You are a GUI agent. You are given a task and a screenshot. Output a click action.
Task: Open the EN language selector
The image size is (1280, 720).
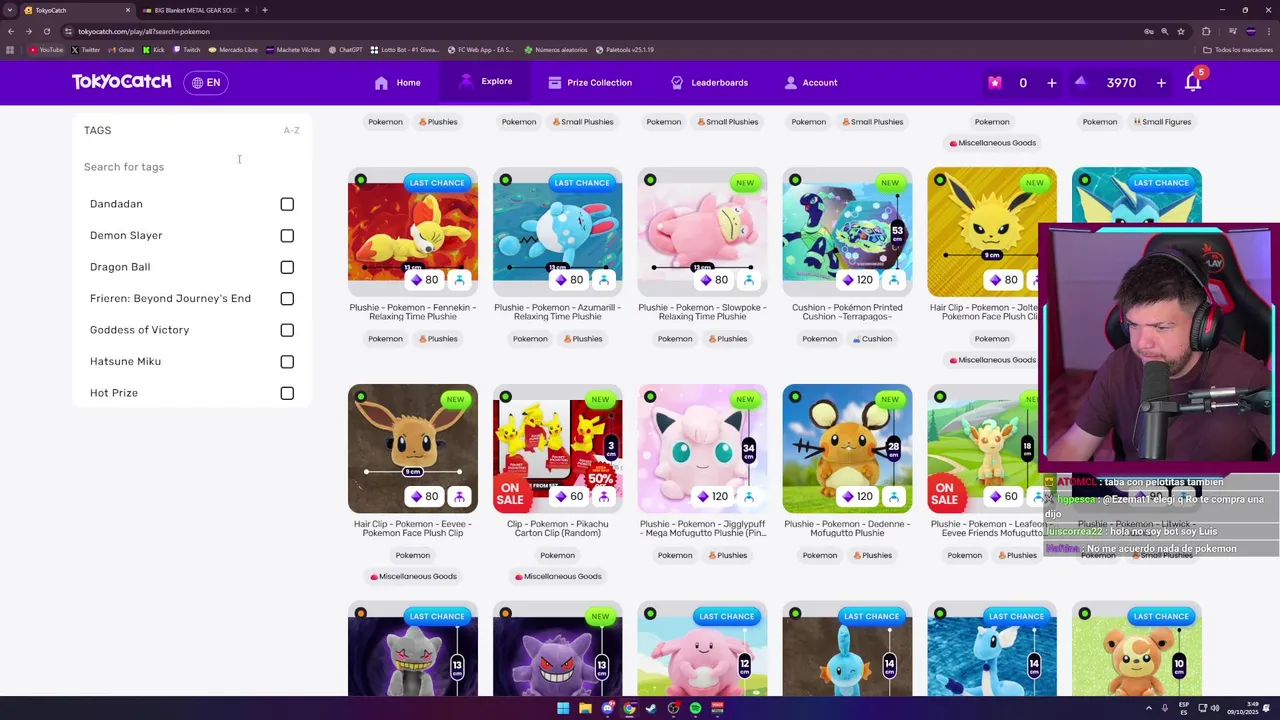pos(206,83)
